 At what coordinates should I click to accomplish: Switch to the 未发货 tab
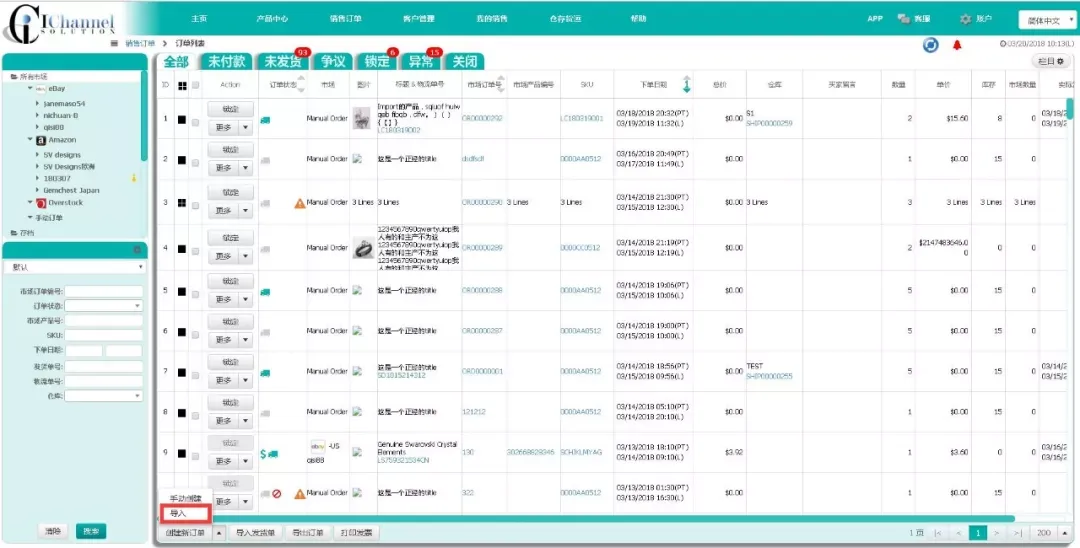coord(282,61)
